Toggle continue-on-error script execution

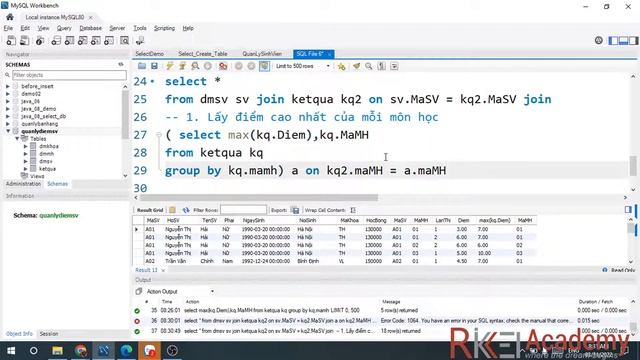[x=223, y=66]
